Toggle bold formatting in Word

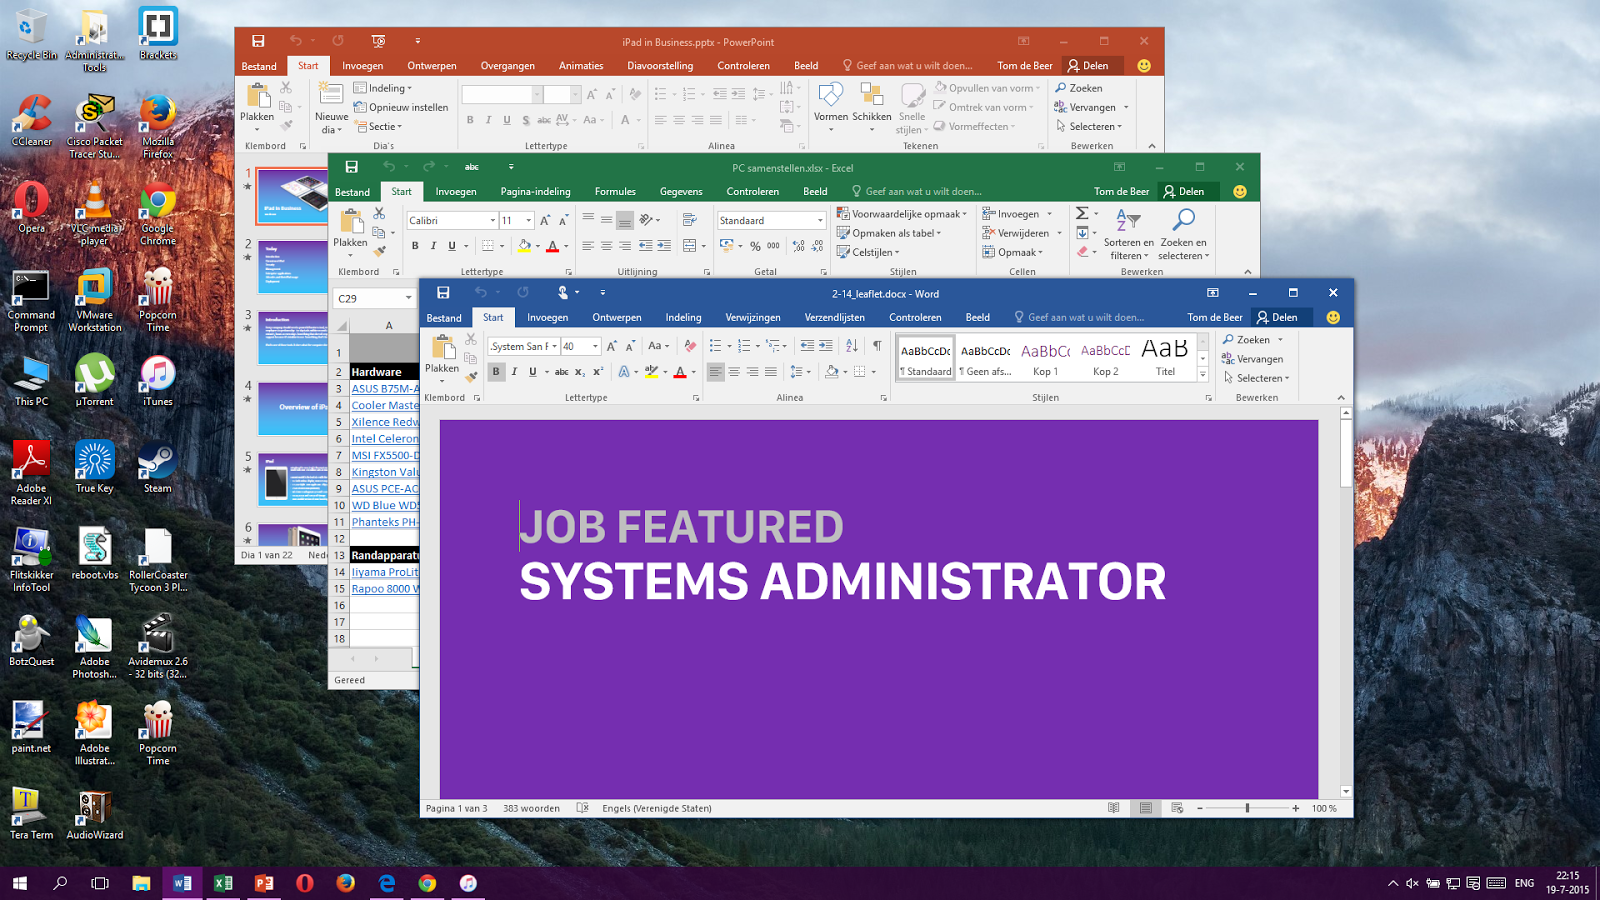coord(496,370)
